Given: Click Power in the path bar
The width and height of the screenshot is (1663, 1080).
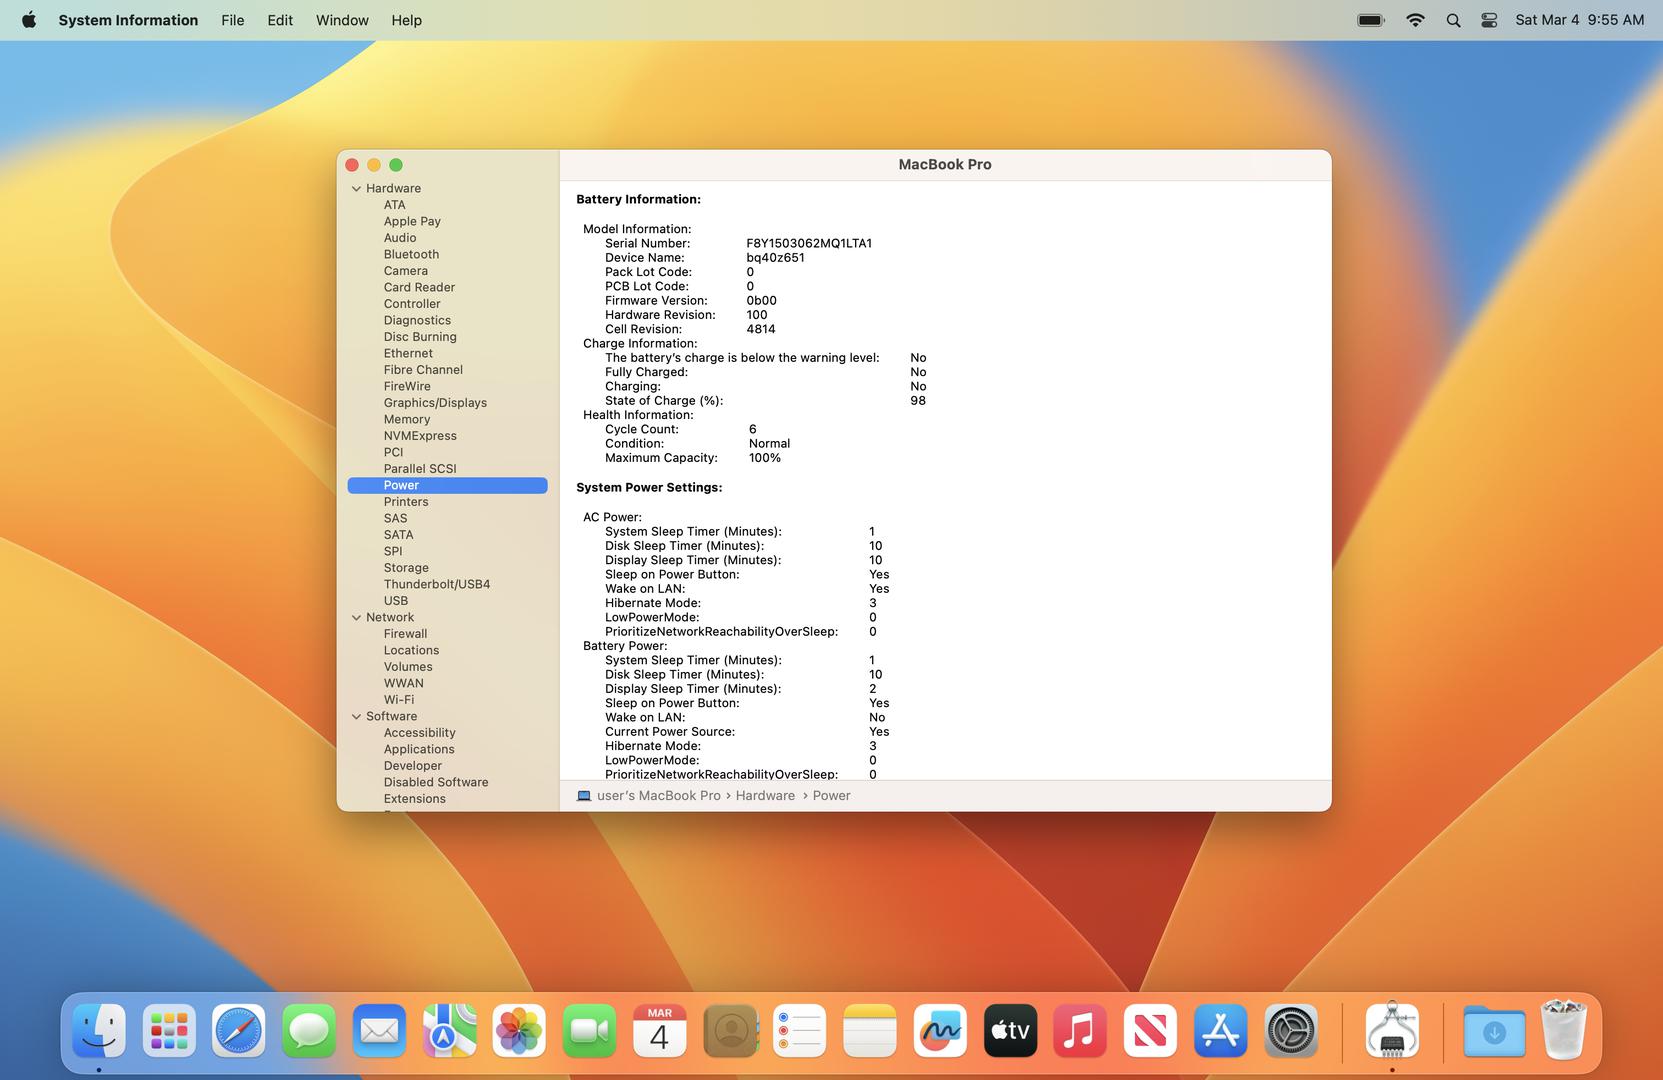Looking at the screenshot, I should (x=831, y=796).
